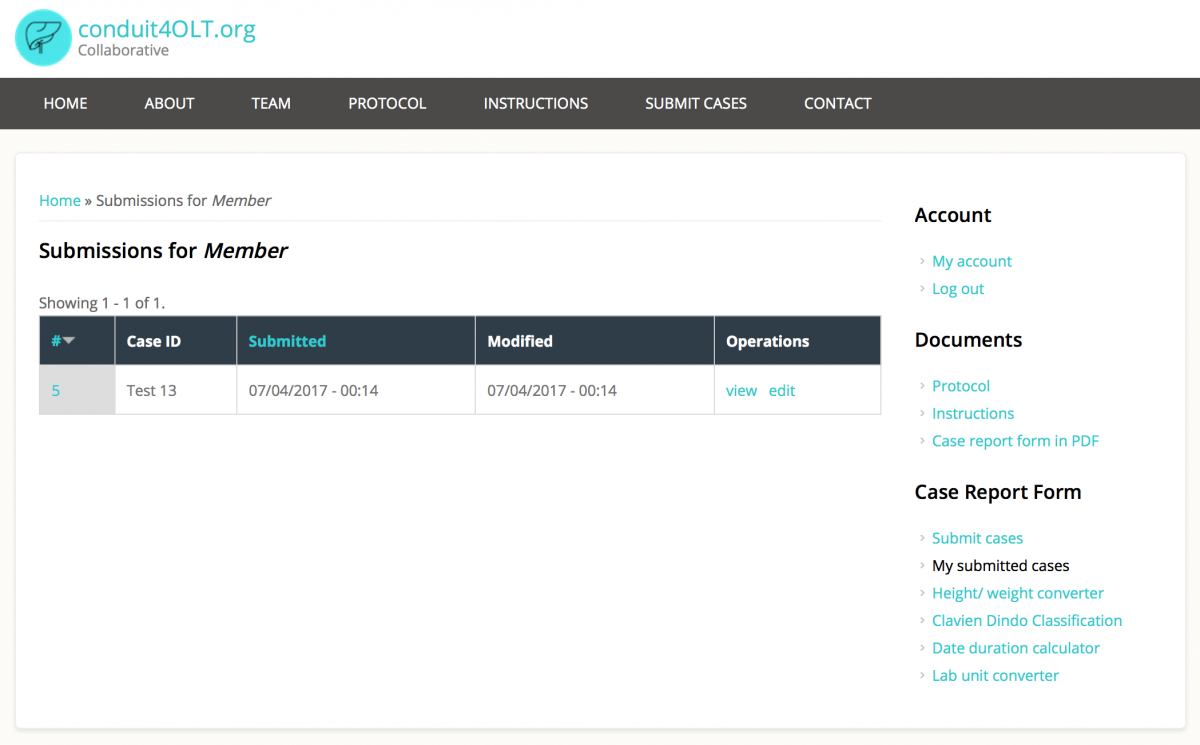
Task: Go to the ABOUT page
Action: (169, 103)
